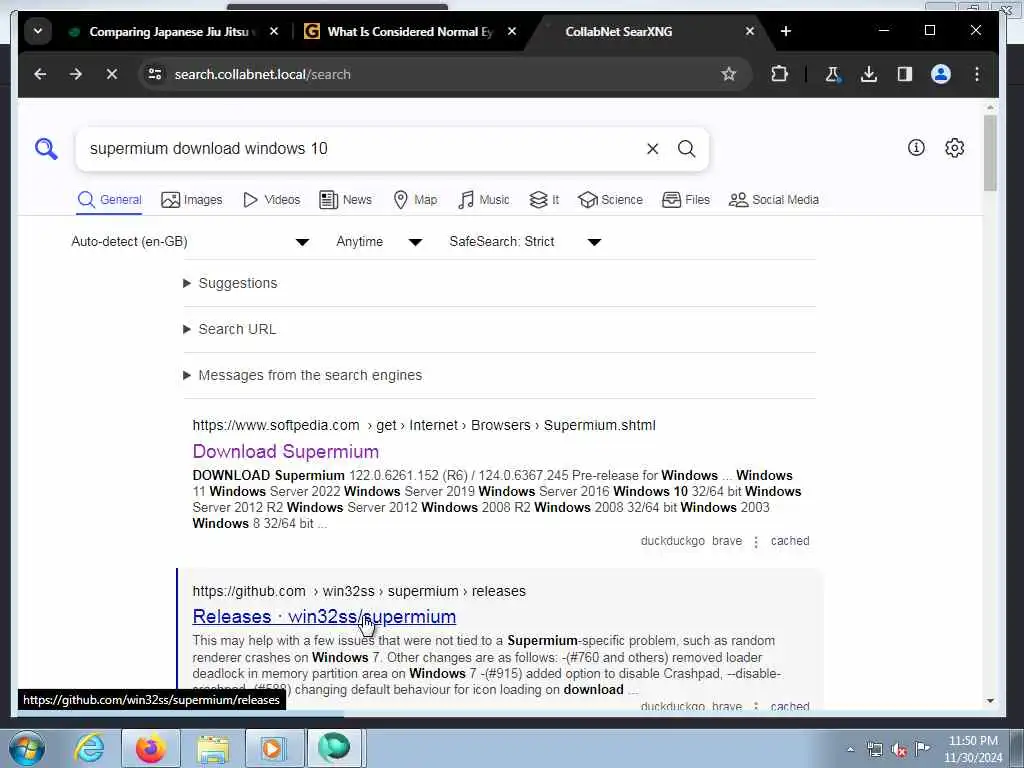Select the IT search category
1024x768 pixels.
(x=544, y=200)
